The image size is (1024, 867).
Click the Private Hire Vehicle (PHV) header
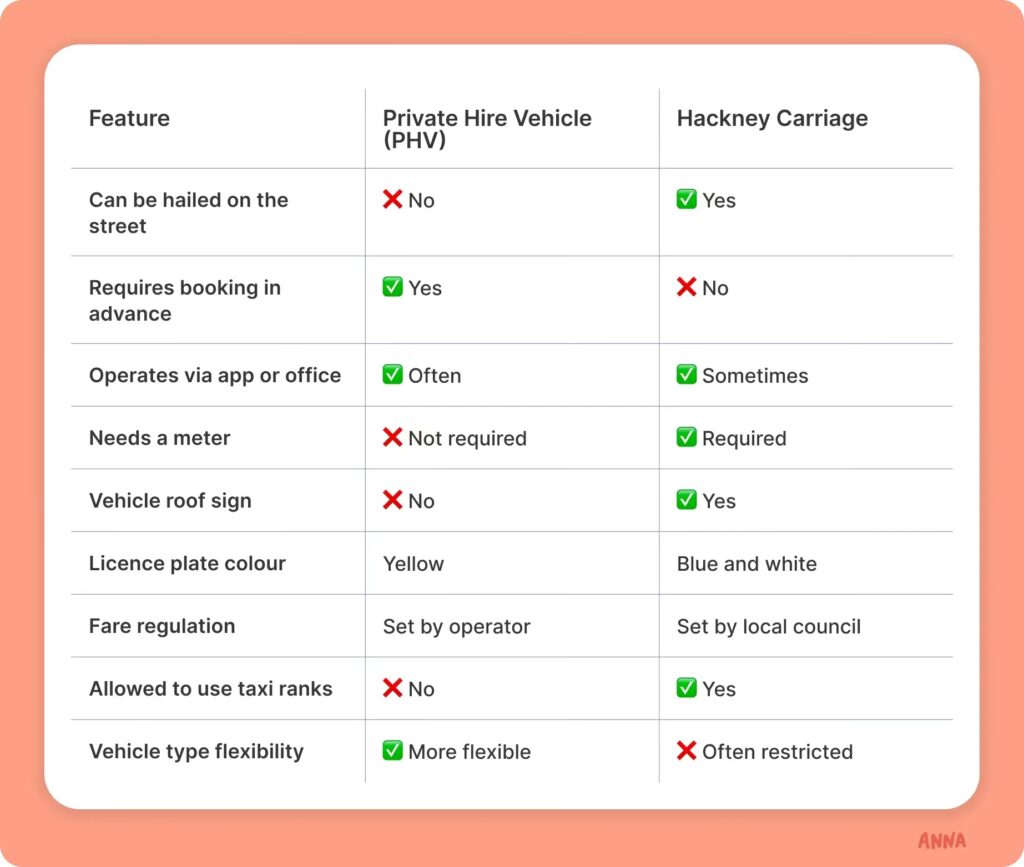coord(487,129)
